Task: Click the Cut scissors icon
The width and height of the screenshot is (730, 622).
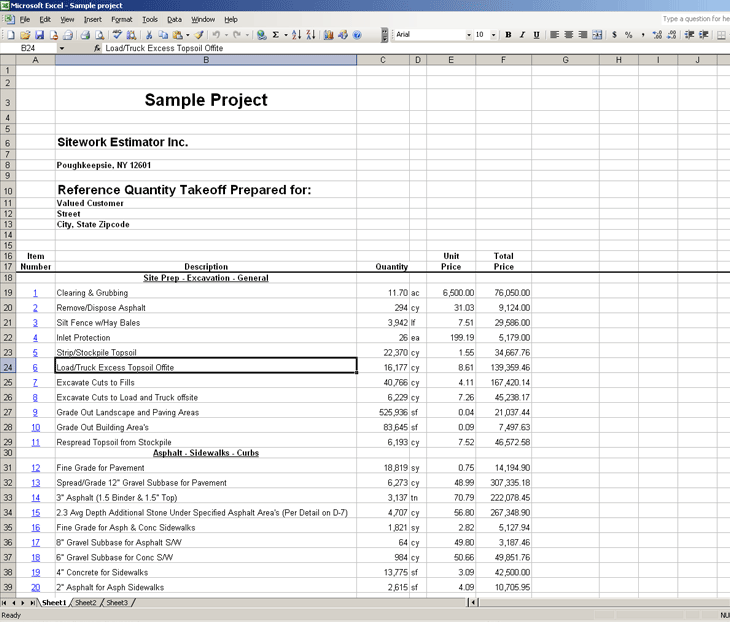Action: pyautogui.click(x=147, y=35)
